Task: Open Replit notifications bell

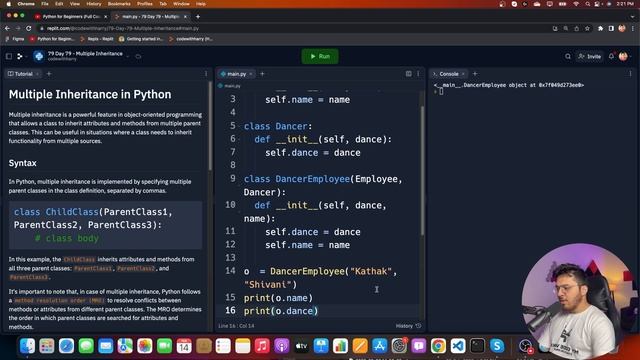Action: 611,56
